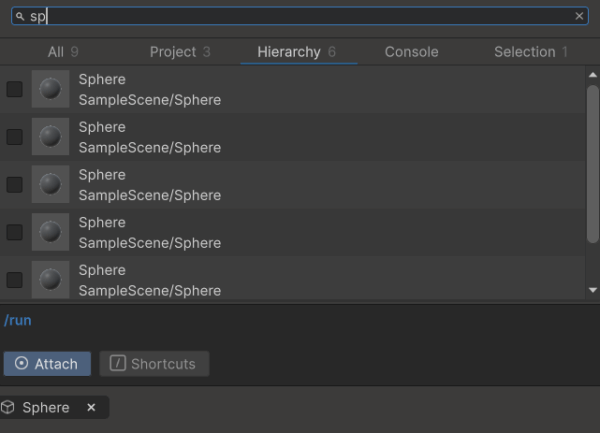Click the third Sphere preview thumbnail

click(x=50, y=185)
